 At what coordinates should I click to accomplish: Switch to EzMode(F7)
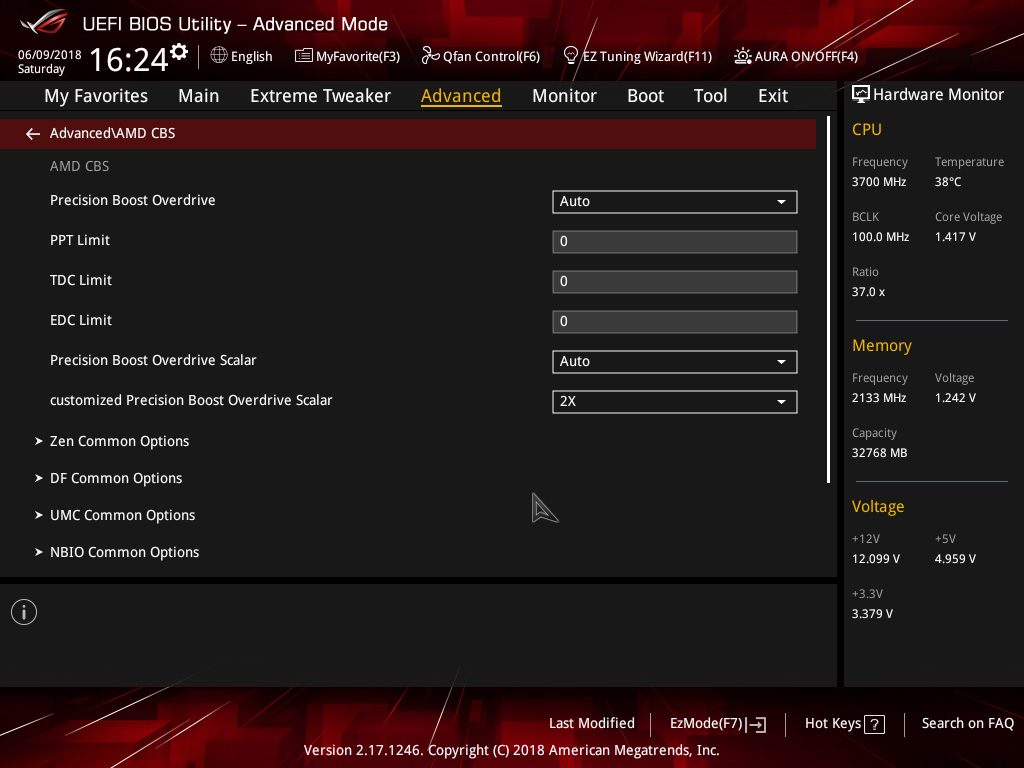pyautogui.click(x=718, y=724)
